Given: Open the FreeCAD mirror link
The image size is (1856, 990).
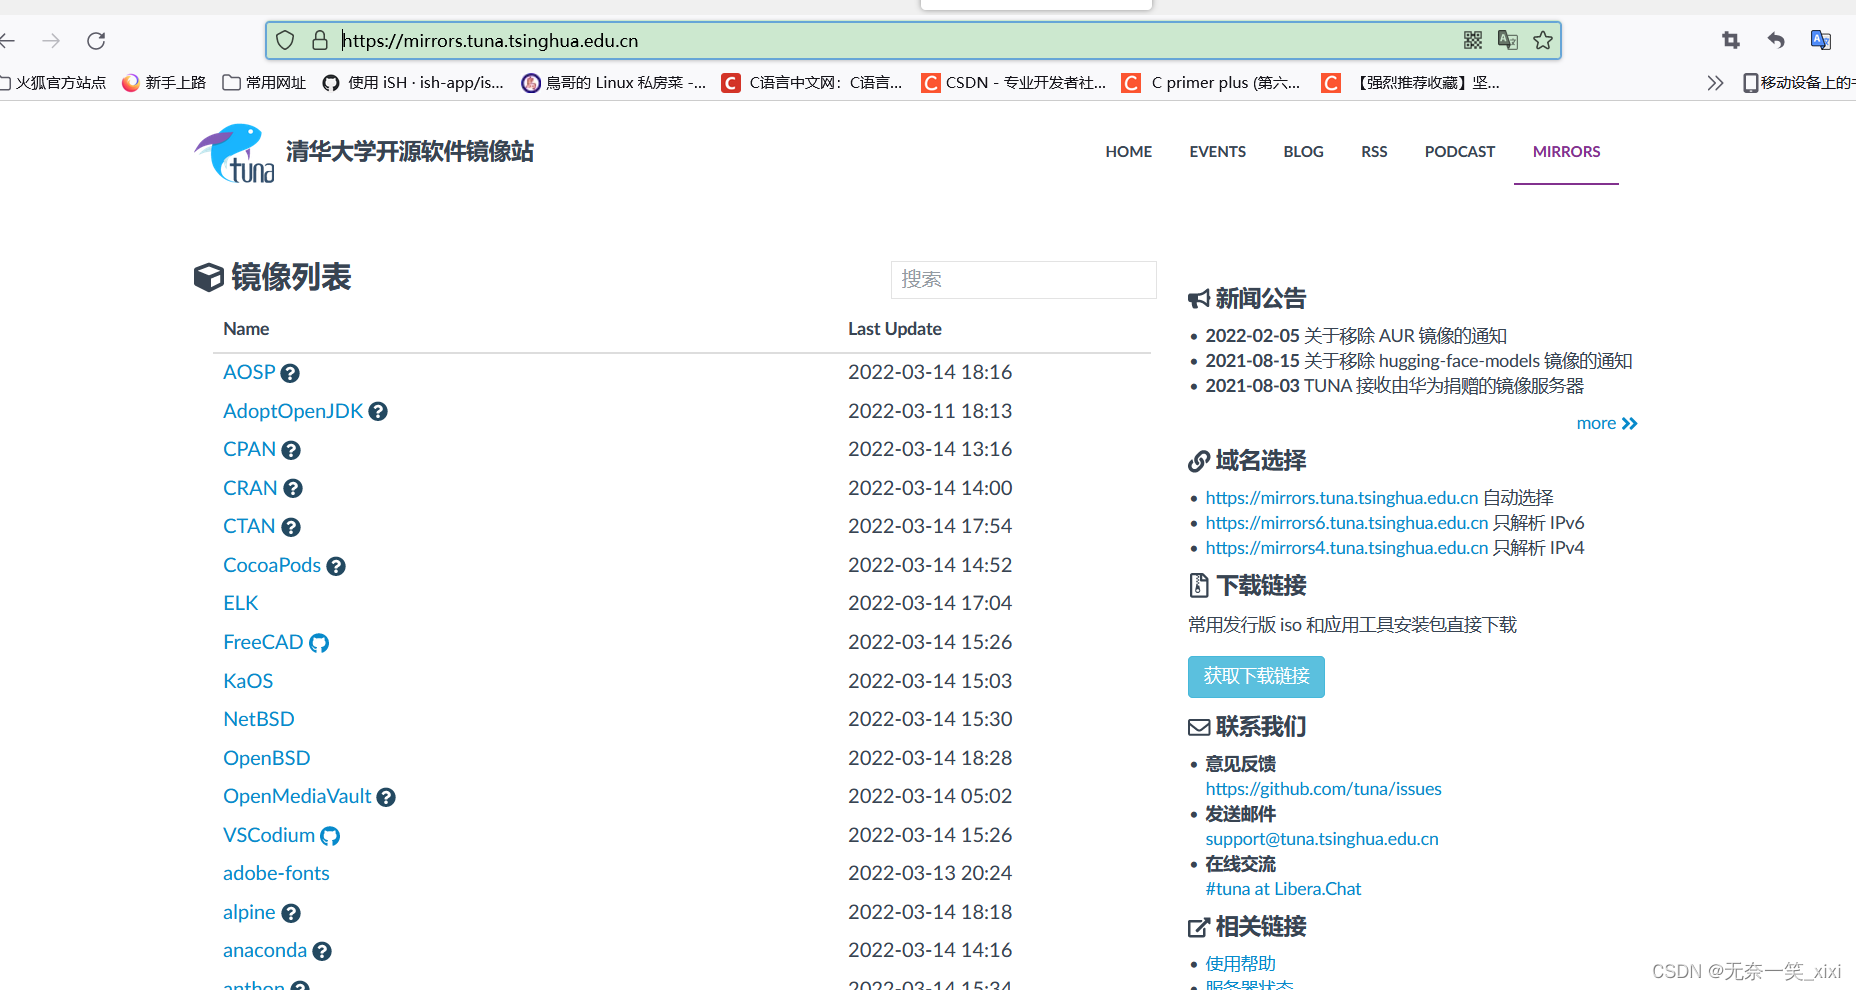Looking at the screenshot, I should click(x=263, y=642).
